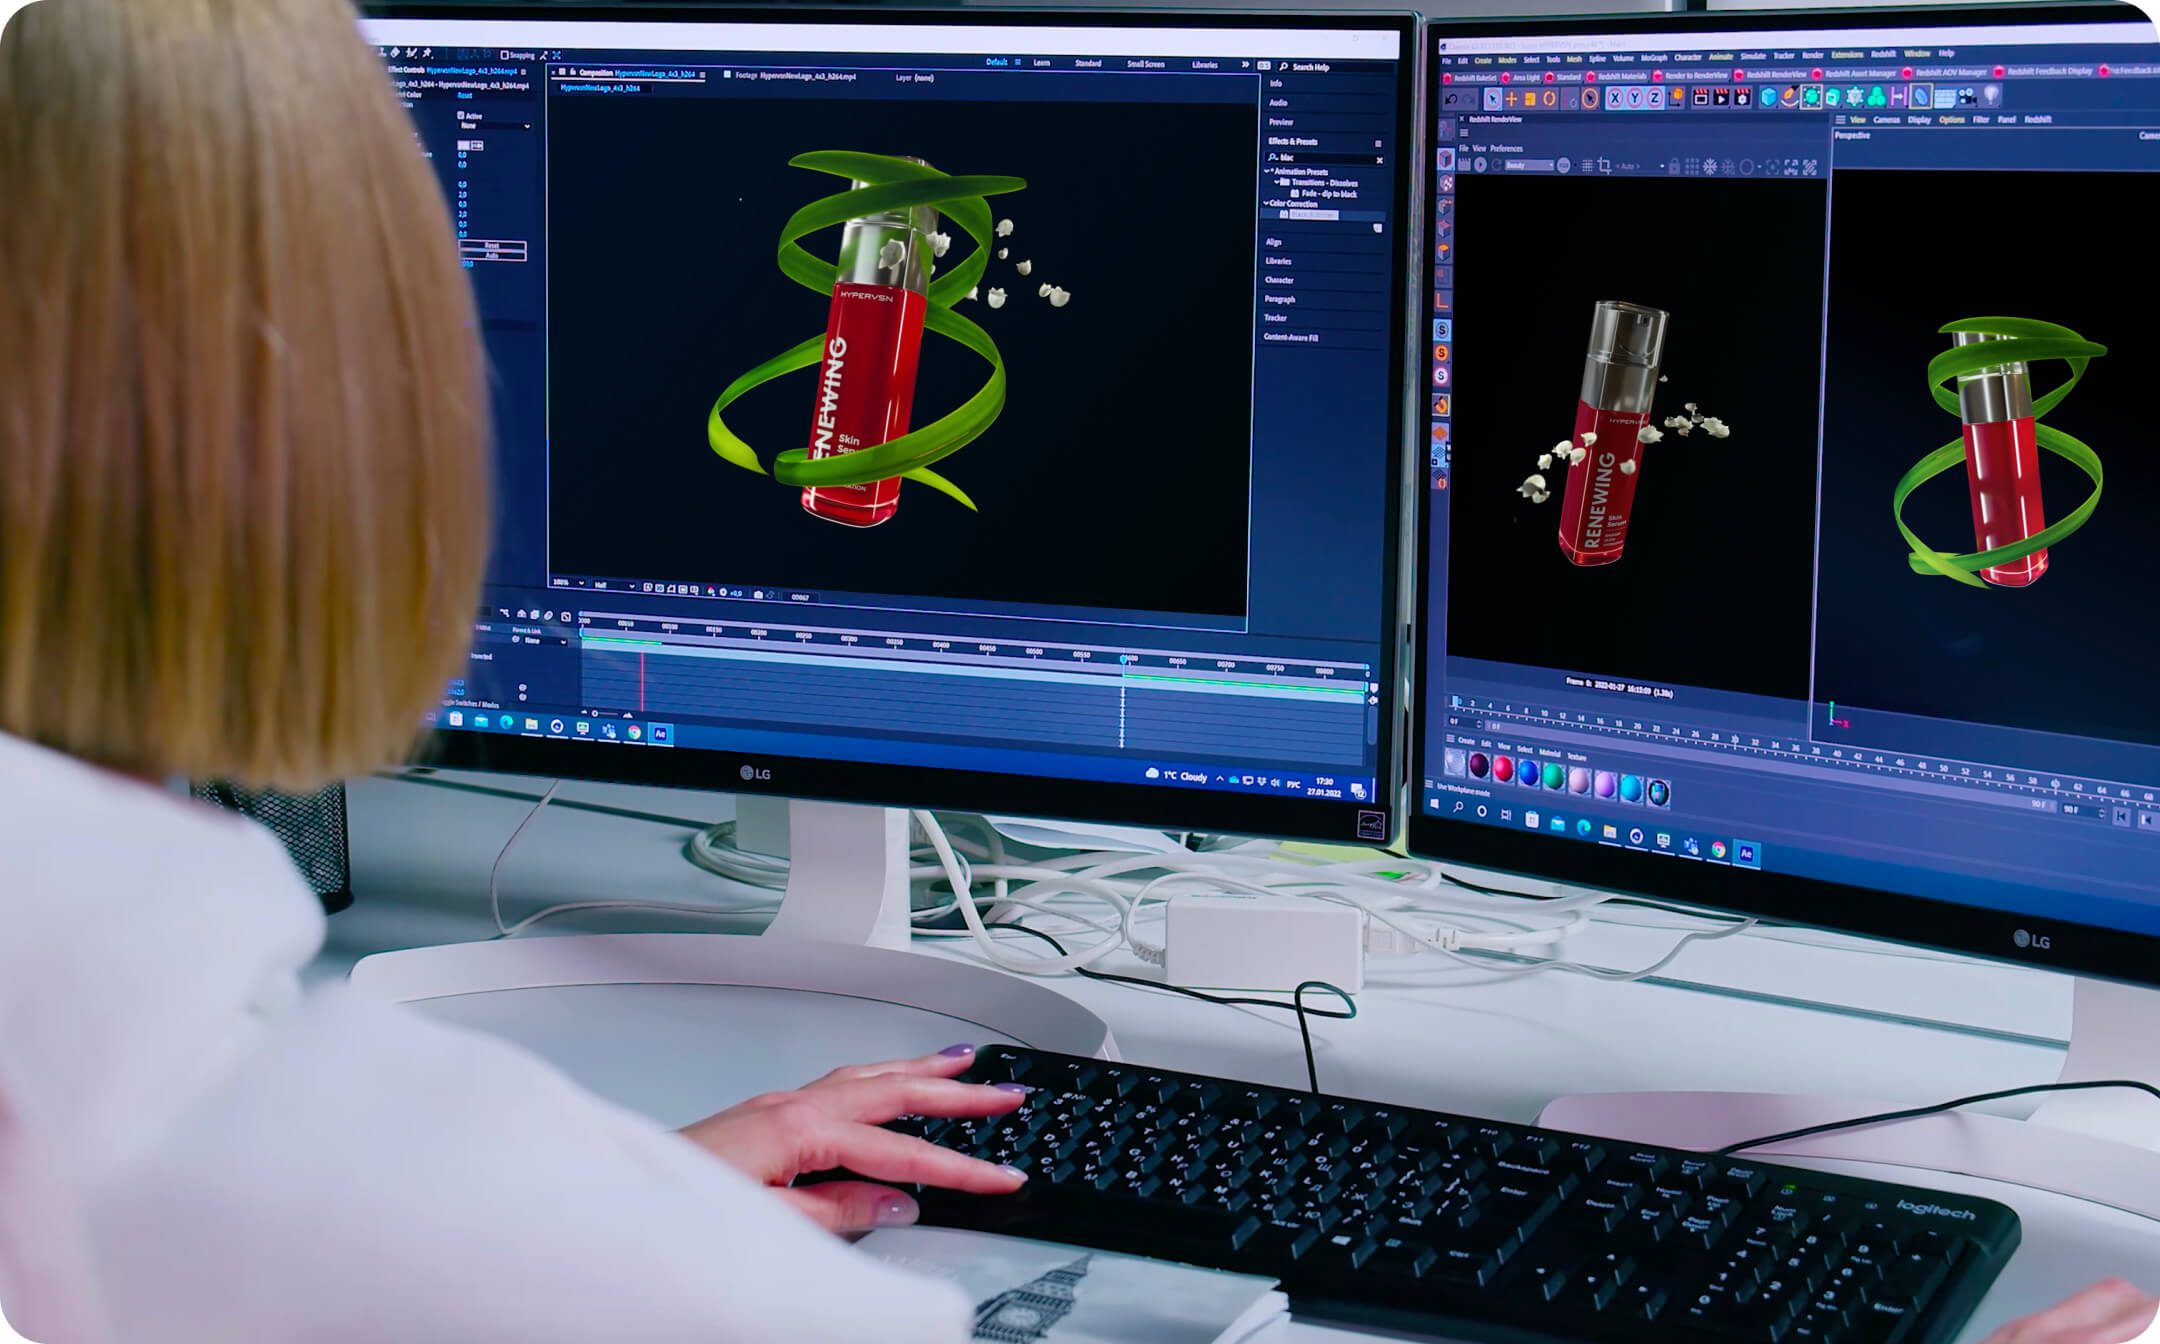Open the Beauty AOV dropdown in Redshift RenderView

coord(1529,165)
